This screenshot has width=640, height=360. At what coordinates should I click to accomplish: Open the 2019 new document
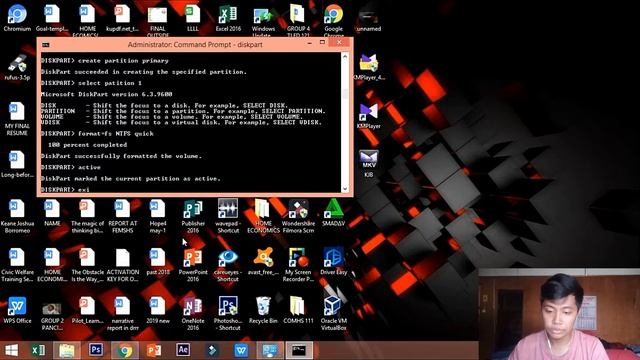click(158, 310)
